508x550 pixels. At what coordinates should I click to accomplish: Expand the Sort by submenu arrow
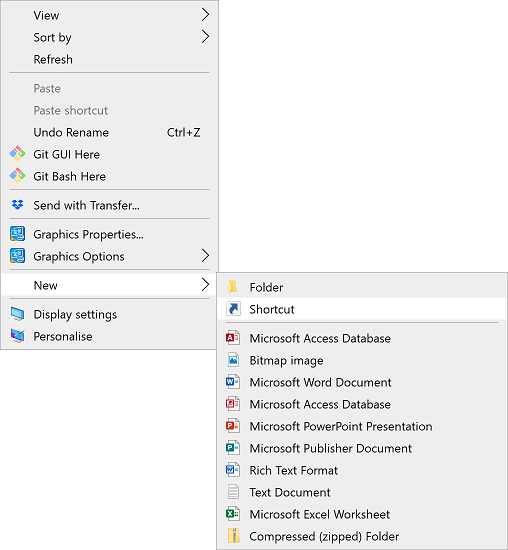pyautogui.click(x=206, y=36)
